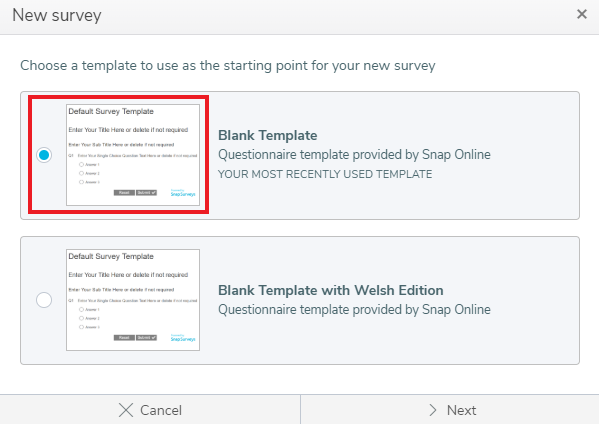Click the 'New survey' dialog title

coord(57,16)
